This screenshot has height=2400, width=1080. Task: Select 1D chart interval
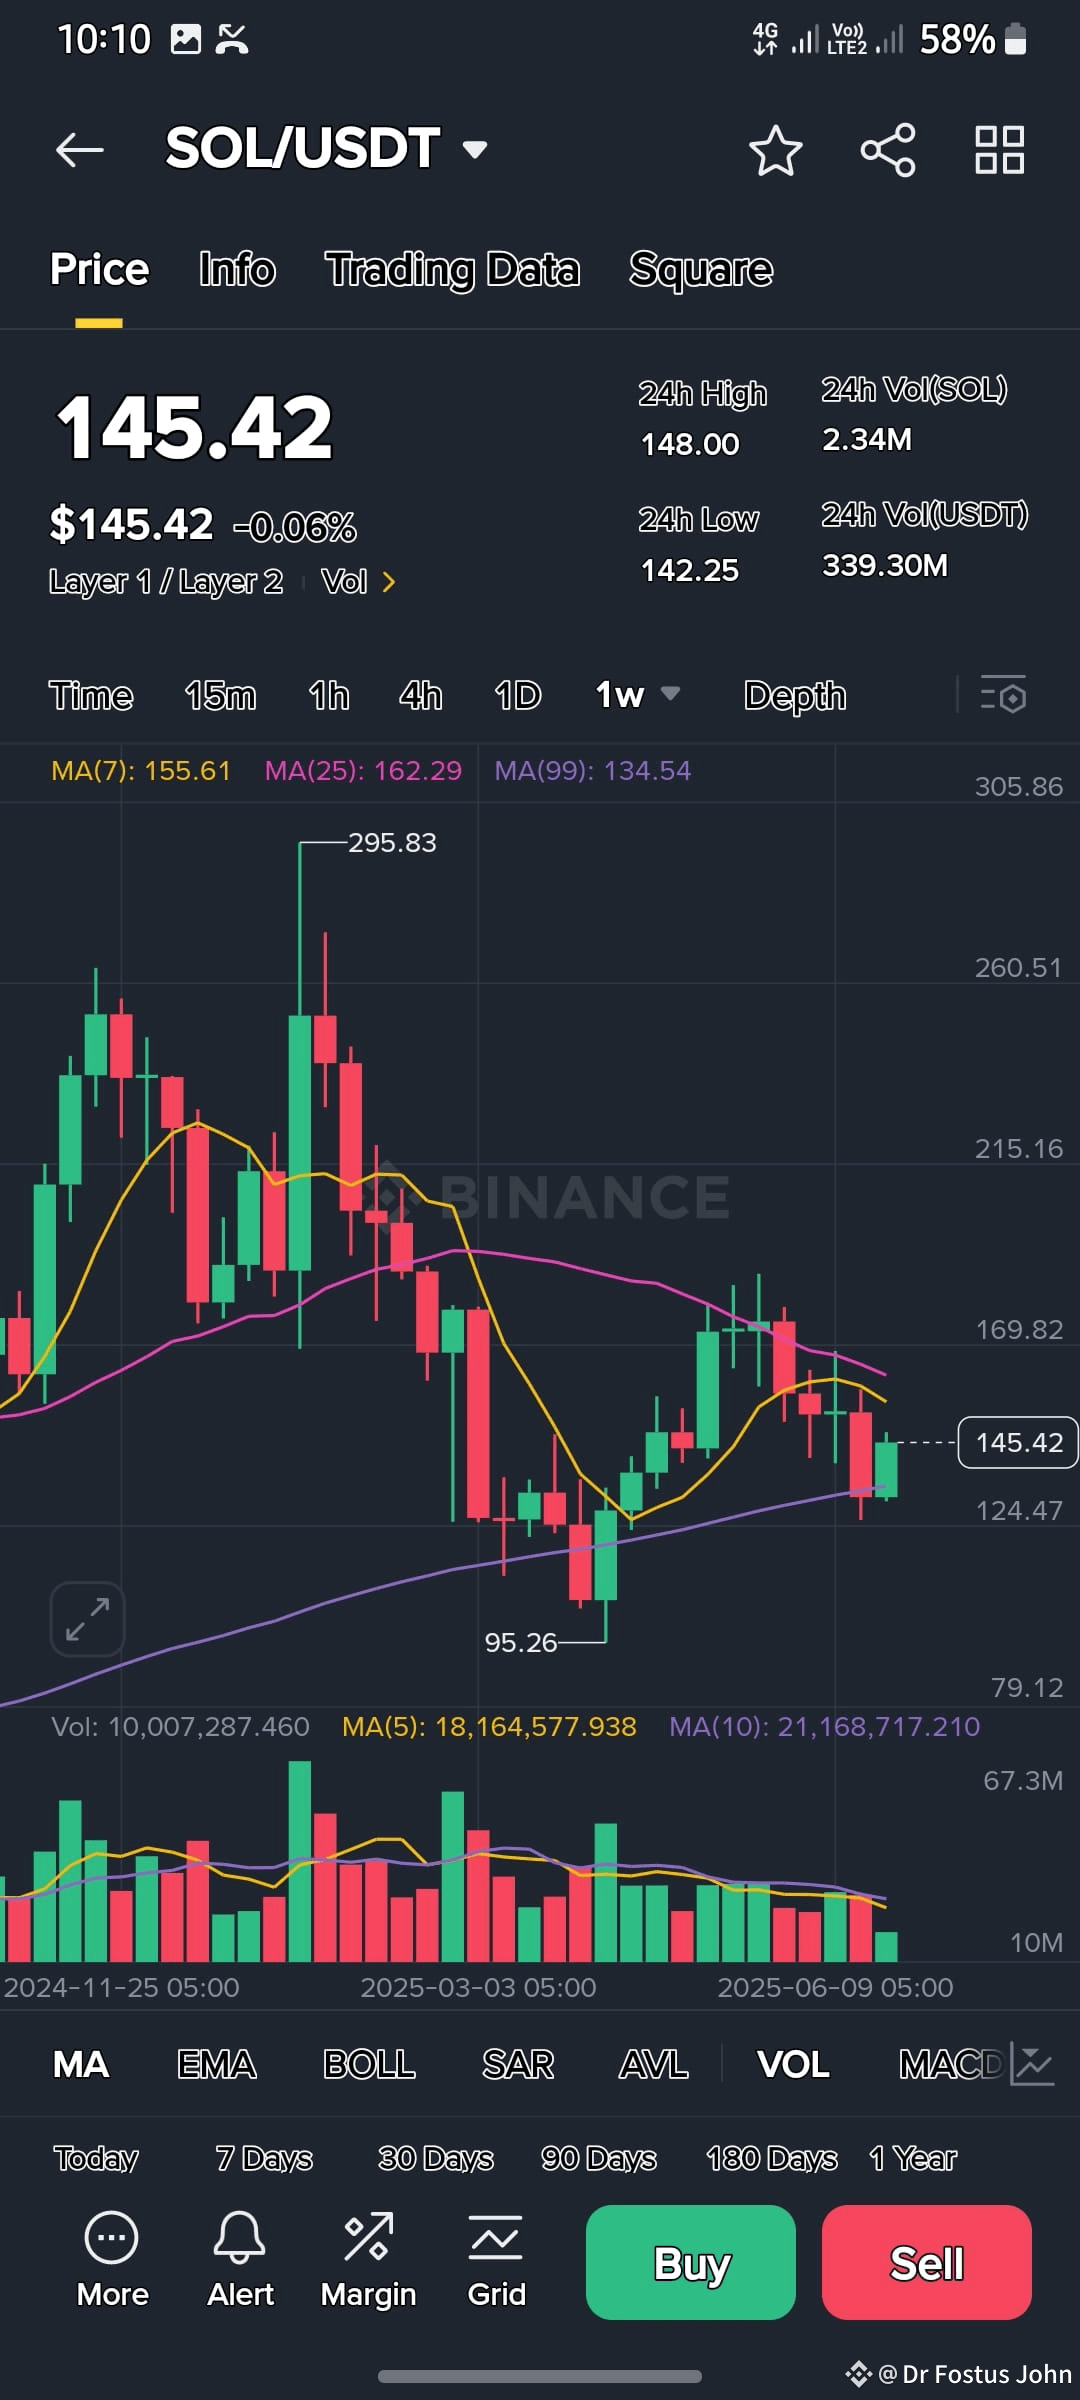pos(518,695)
